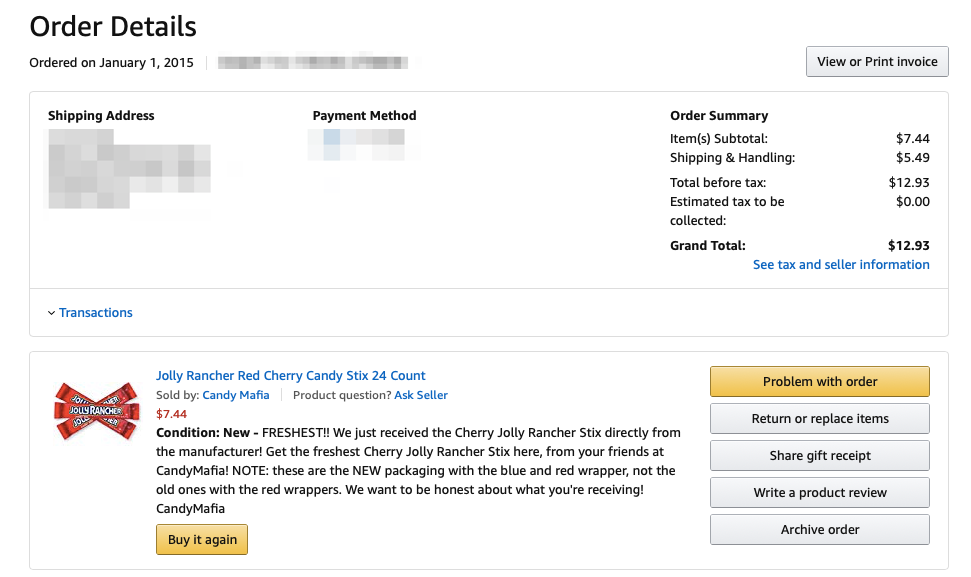Select Return or replace items
Image resolution: width=971 pixels, height=577 pixels.
coord(820,419)
